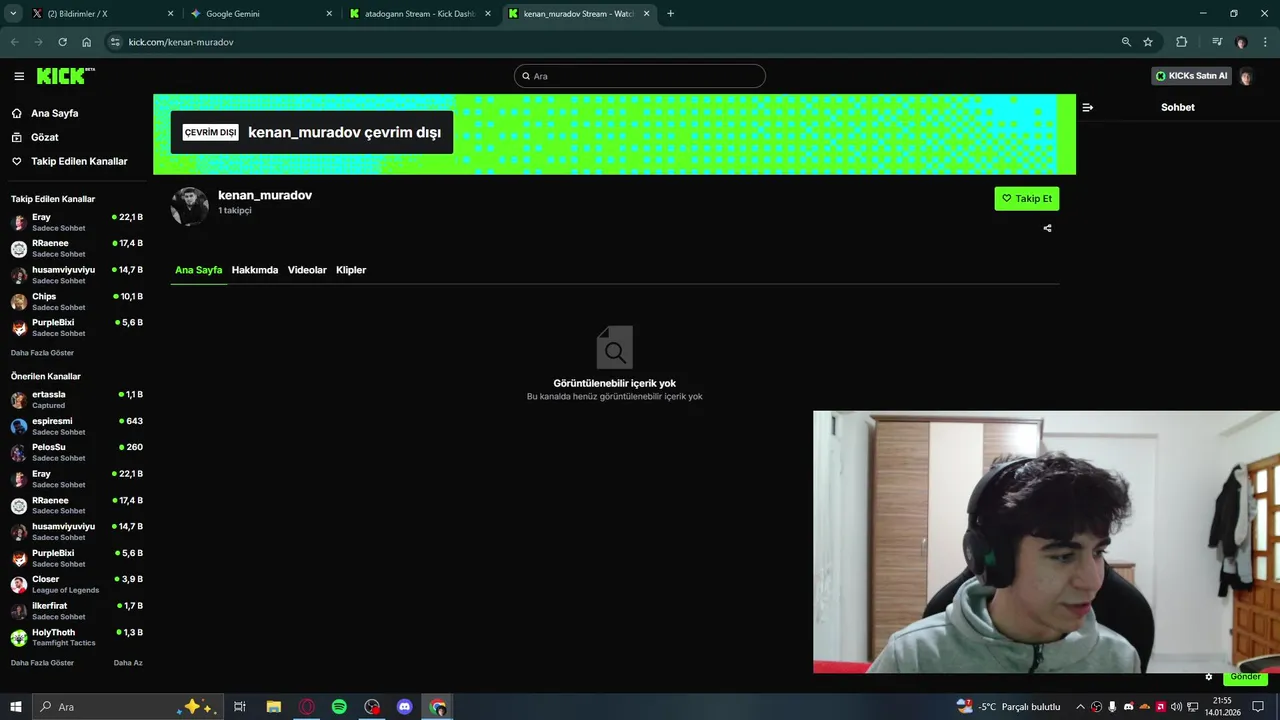Switch to atadogann Stream Kick Dashboard tab
Viewport: 1280px width, 720px height.
point(420,14)
